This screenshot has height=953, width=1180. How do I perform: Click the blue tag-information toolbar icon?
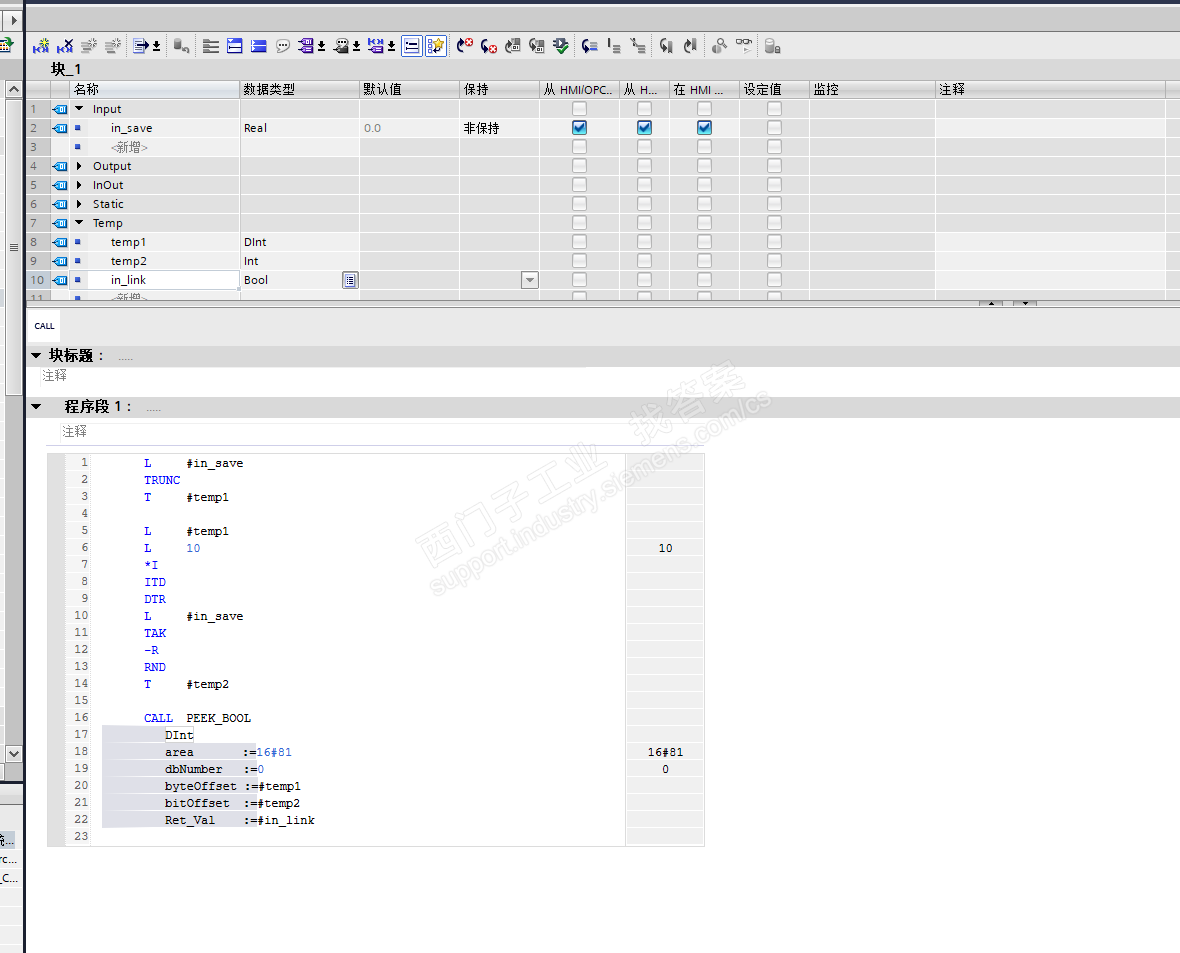tap(376, 47)
